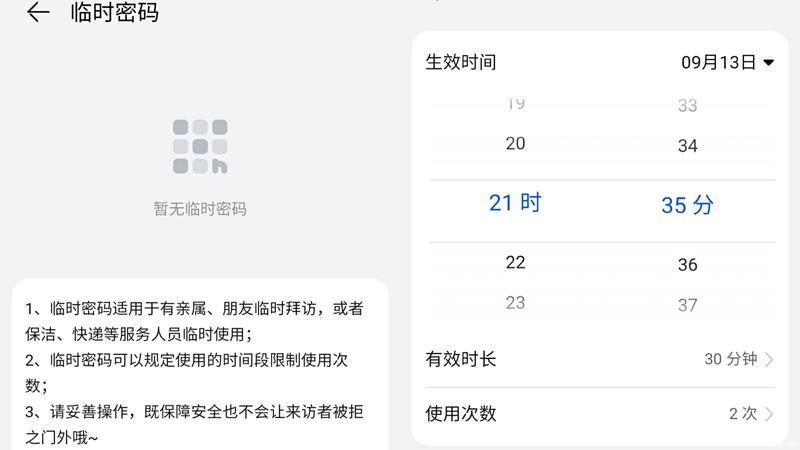Open the 09月13日 date dropdown
The image size is (800, 450).
tap(728, 62)
